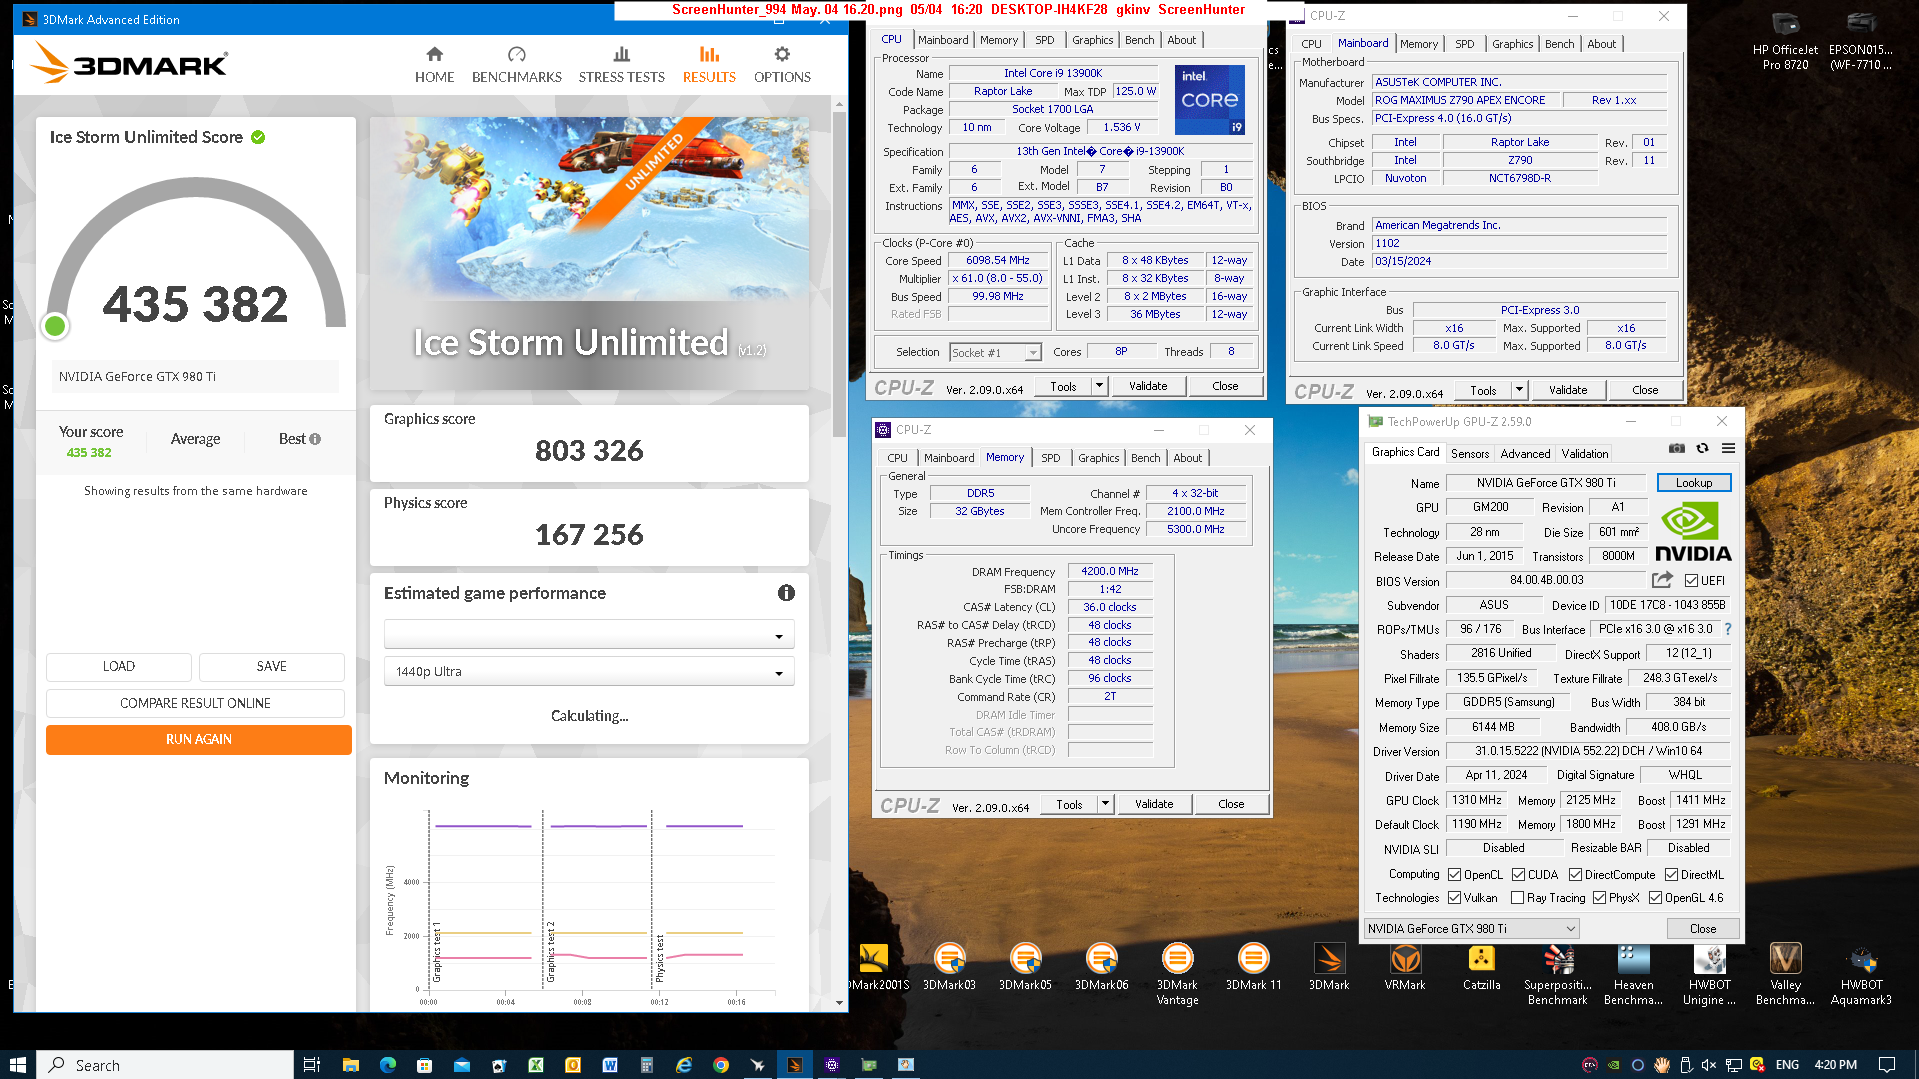Expand Tools dropdown arrow in CPU-Z Mainboard window

[1519, 390]
